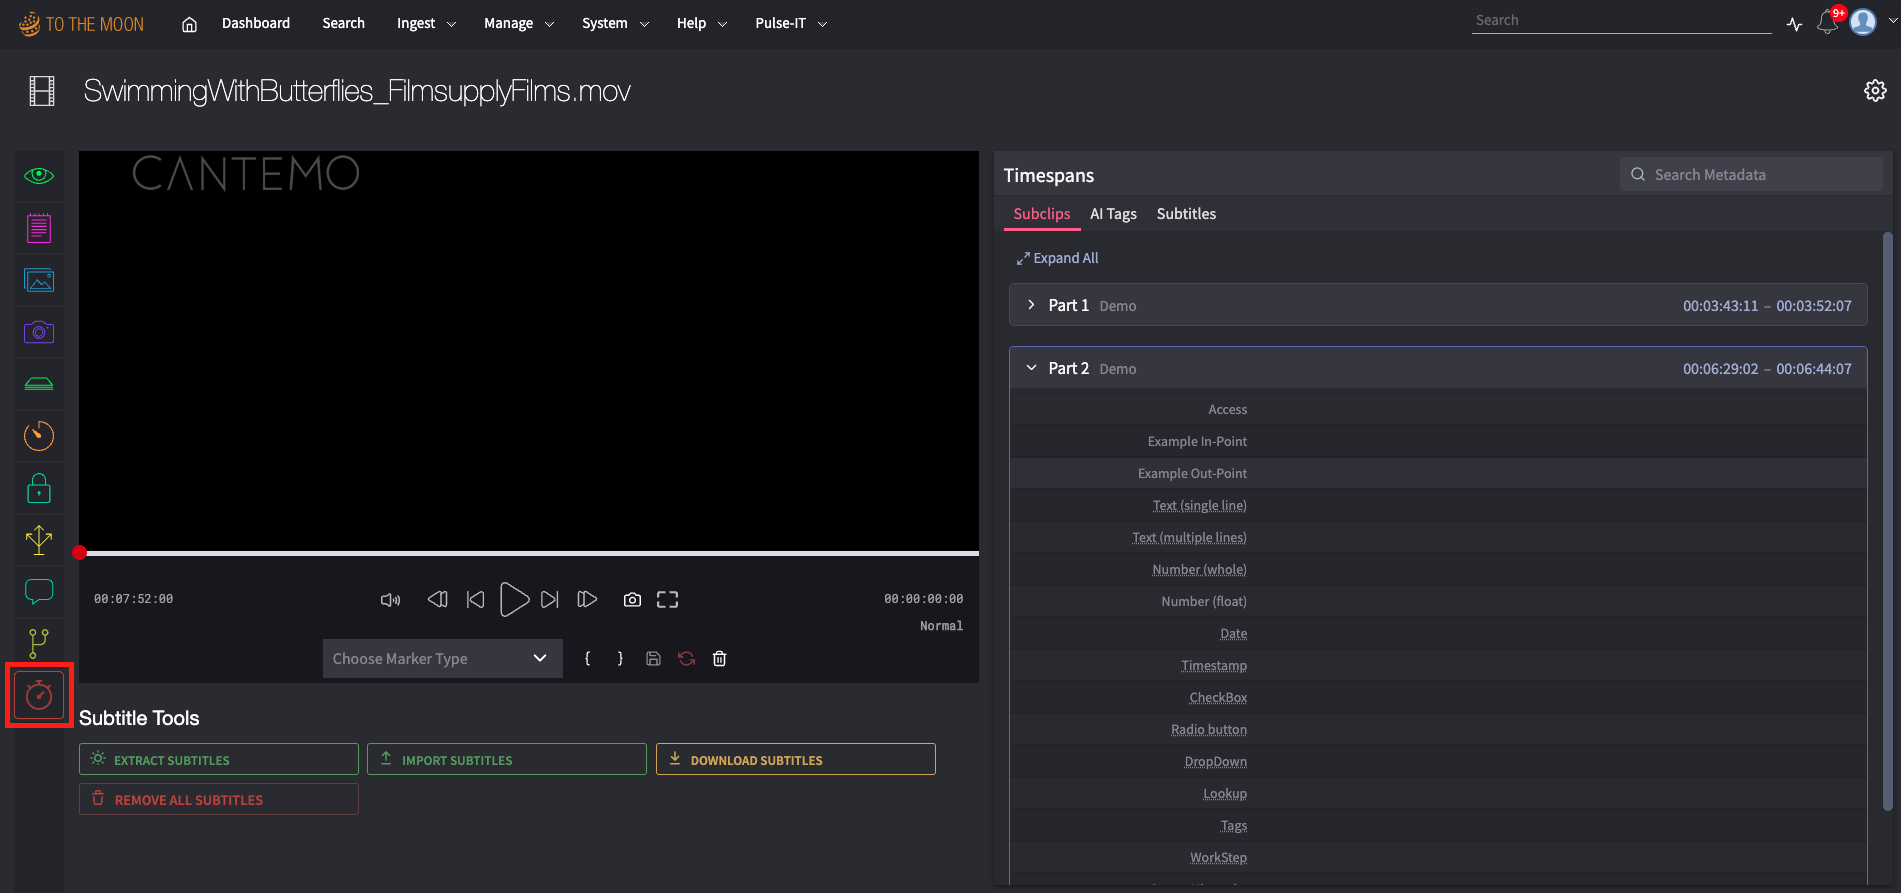Click the red playhead on seek bar

coord(80,552)
